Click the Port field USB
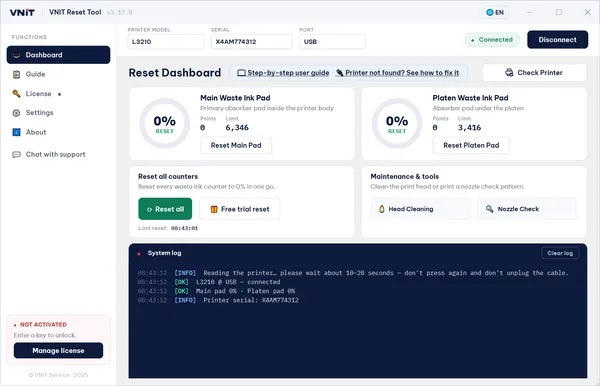This screenshot has width=600, height=386. [332, 42]
